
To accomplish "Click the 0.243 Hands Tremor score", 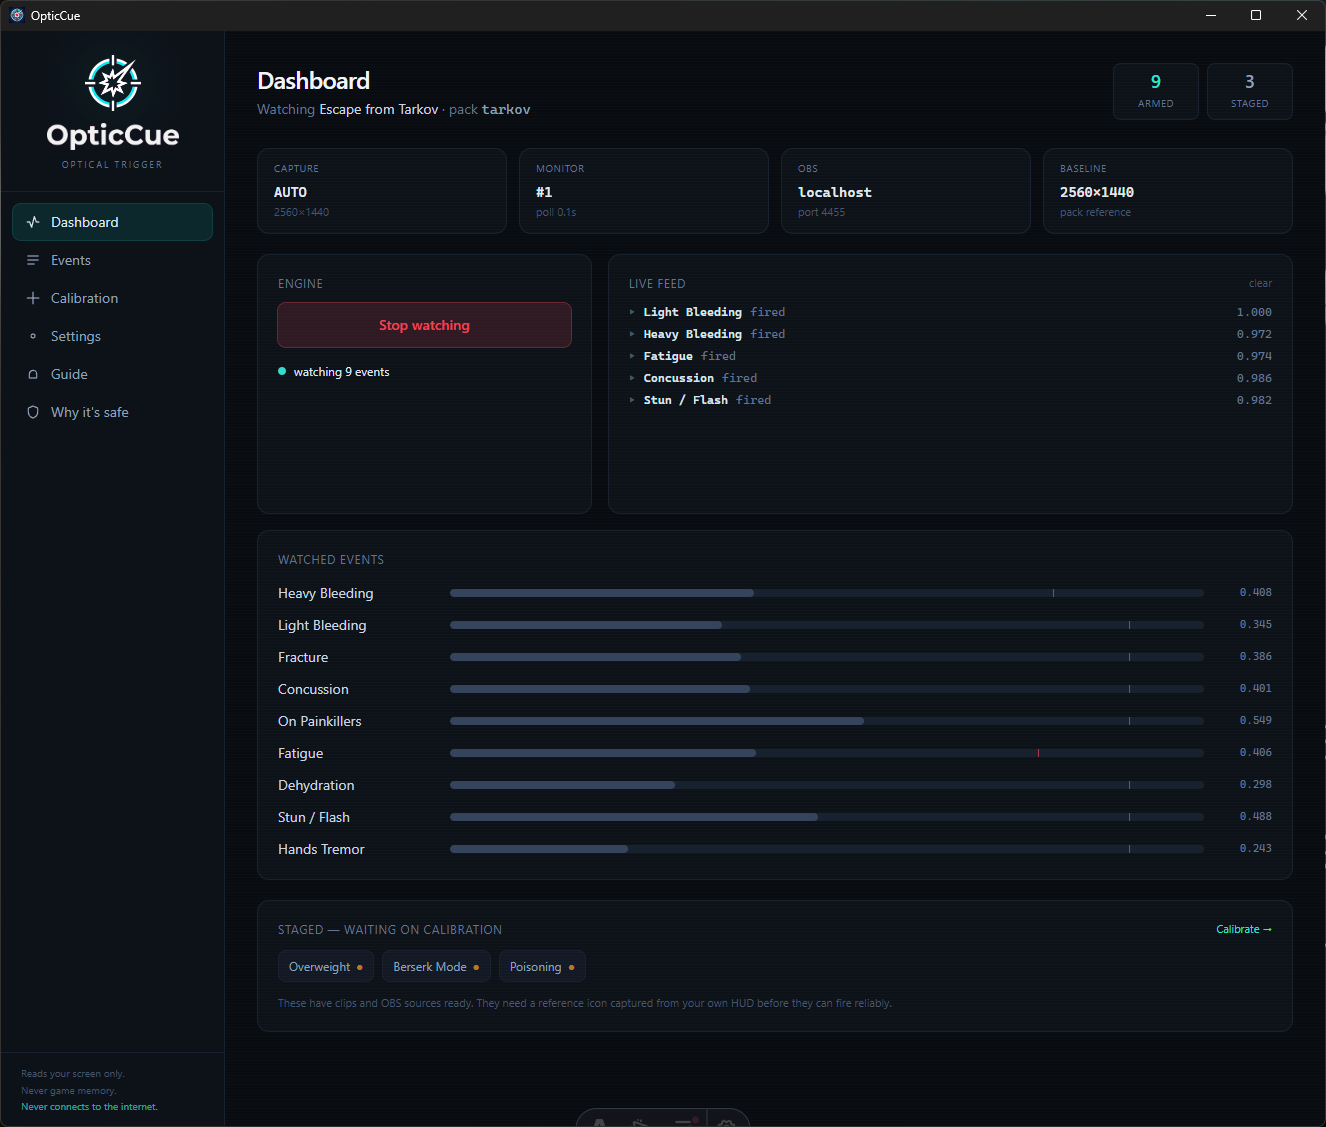I will click(x=1256, y=849).
